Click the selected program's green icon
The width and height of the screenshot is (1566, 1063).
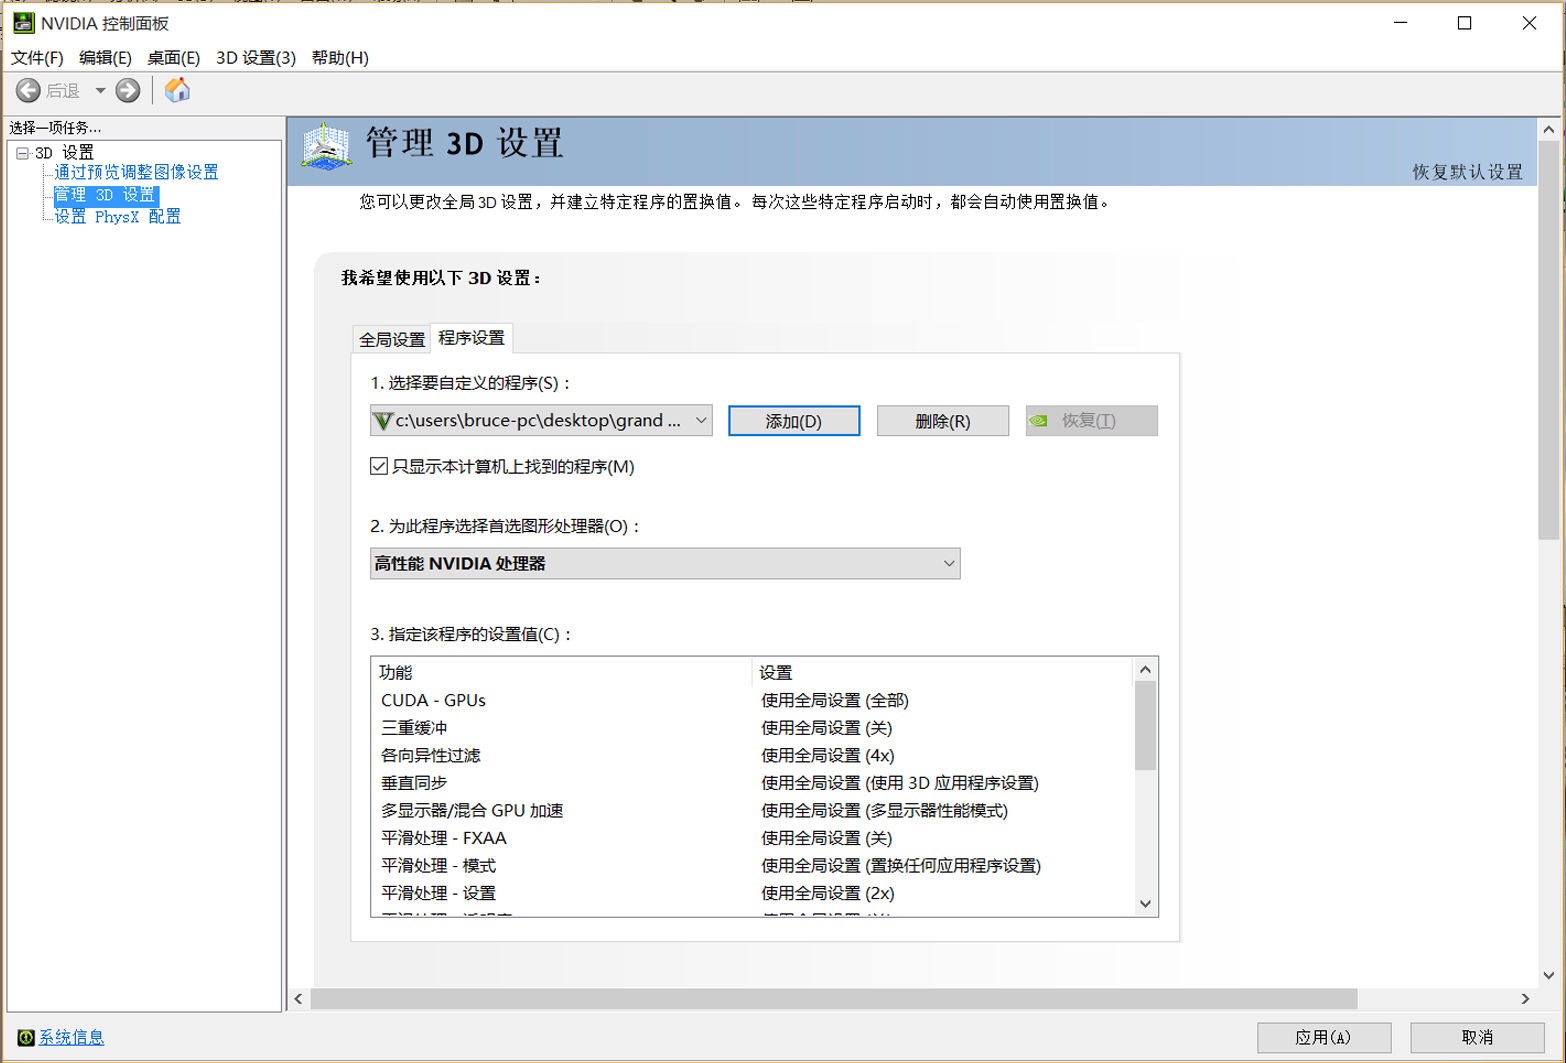pyautogui.click(x=382, y=421)
